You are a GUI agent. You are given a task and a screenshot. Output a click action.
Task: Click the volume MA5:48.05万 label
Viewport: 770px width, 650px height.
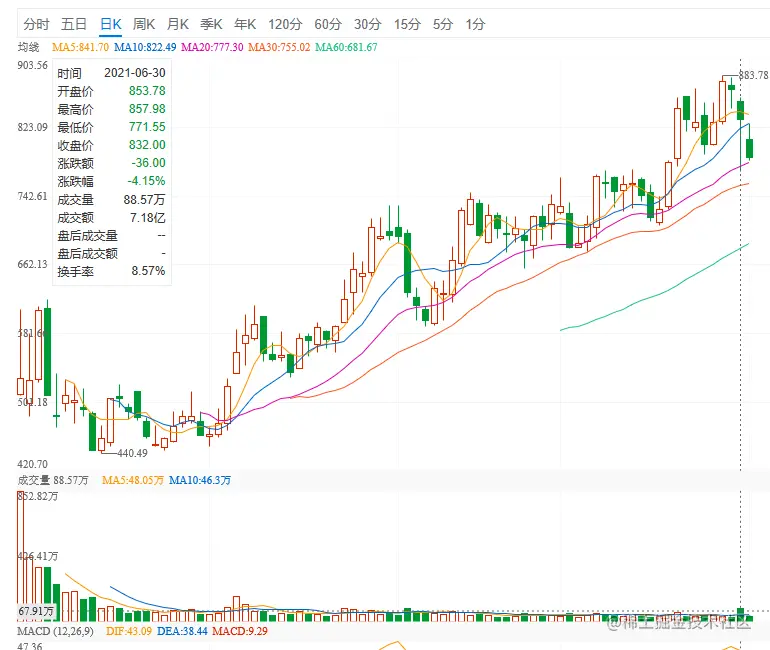point(133,480)
